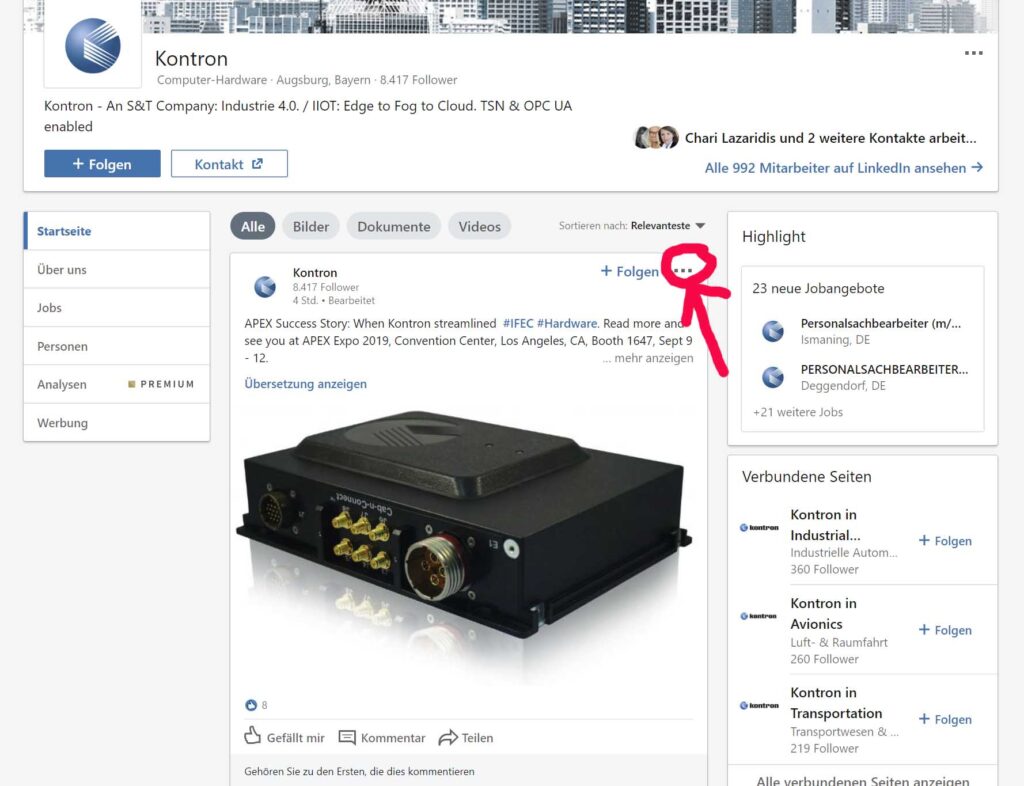Click Alle 992 Mitarbeiter auf LinkedIn ansehen
The height and width of the screenshot is (786, 1024).
pyautogui.click(x=843, y=168)
